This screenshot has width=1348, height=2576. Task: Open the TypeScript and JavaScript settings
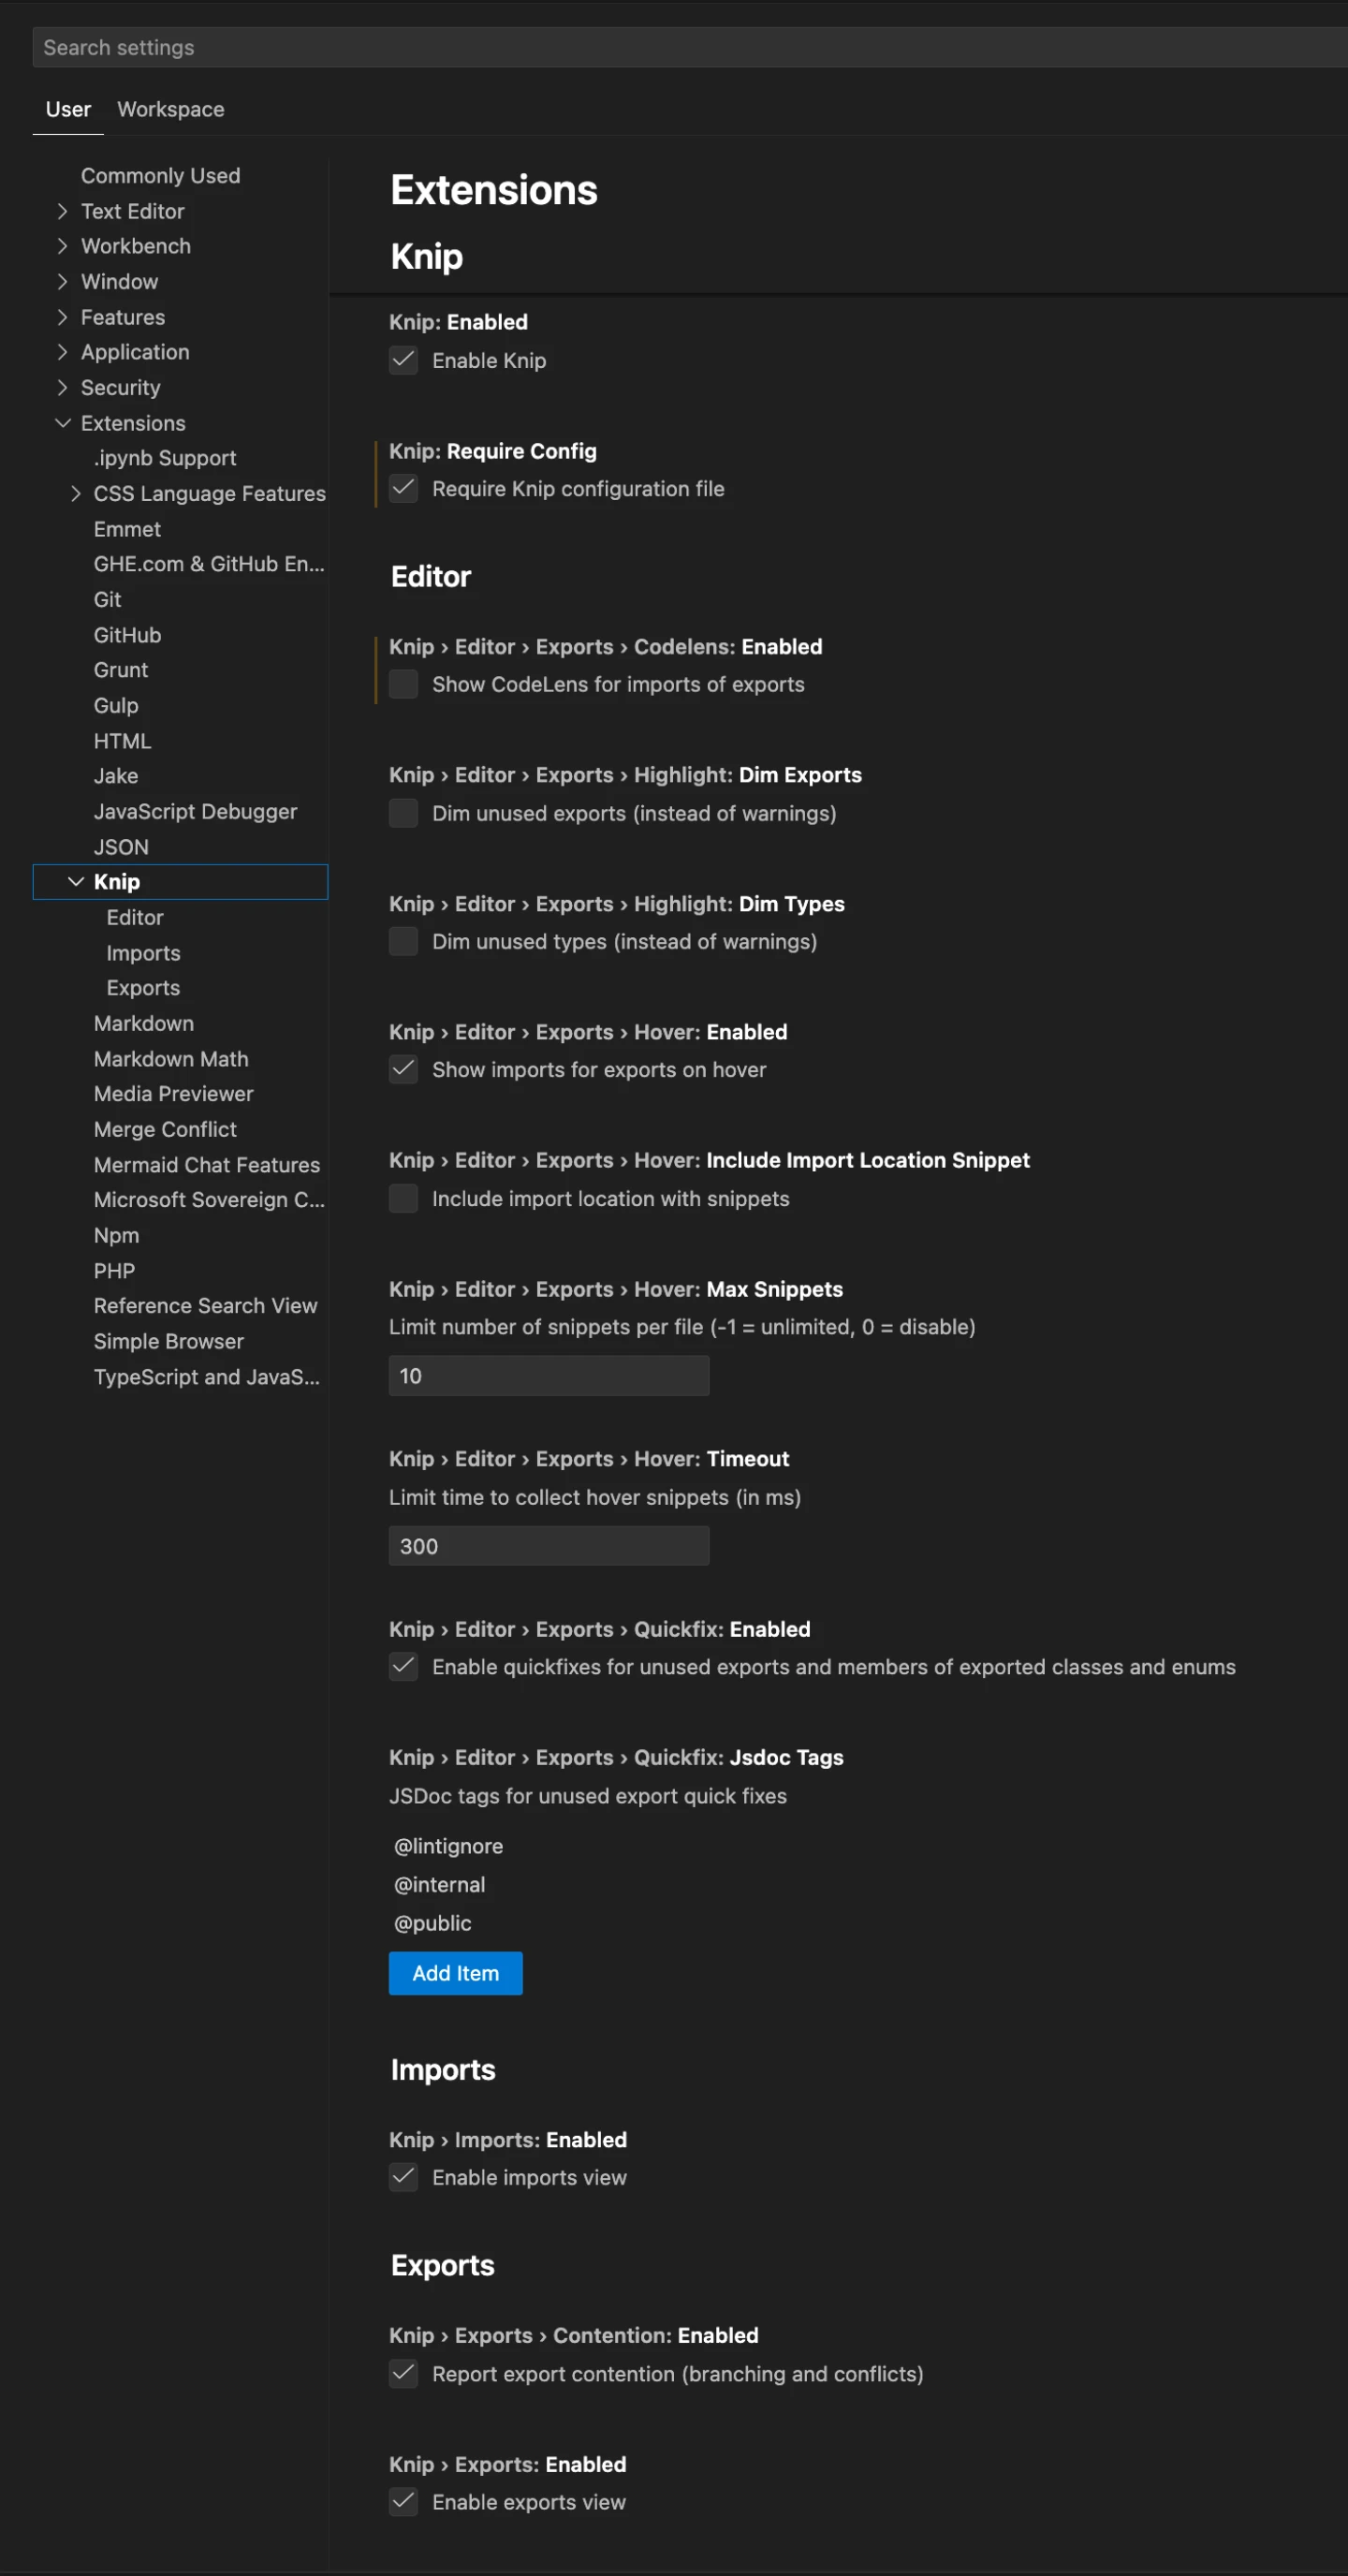(208, 1376)
